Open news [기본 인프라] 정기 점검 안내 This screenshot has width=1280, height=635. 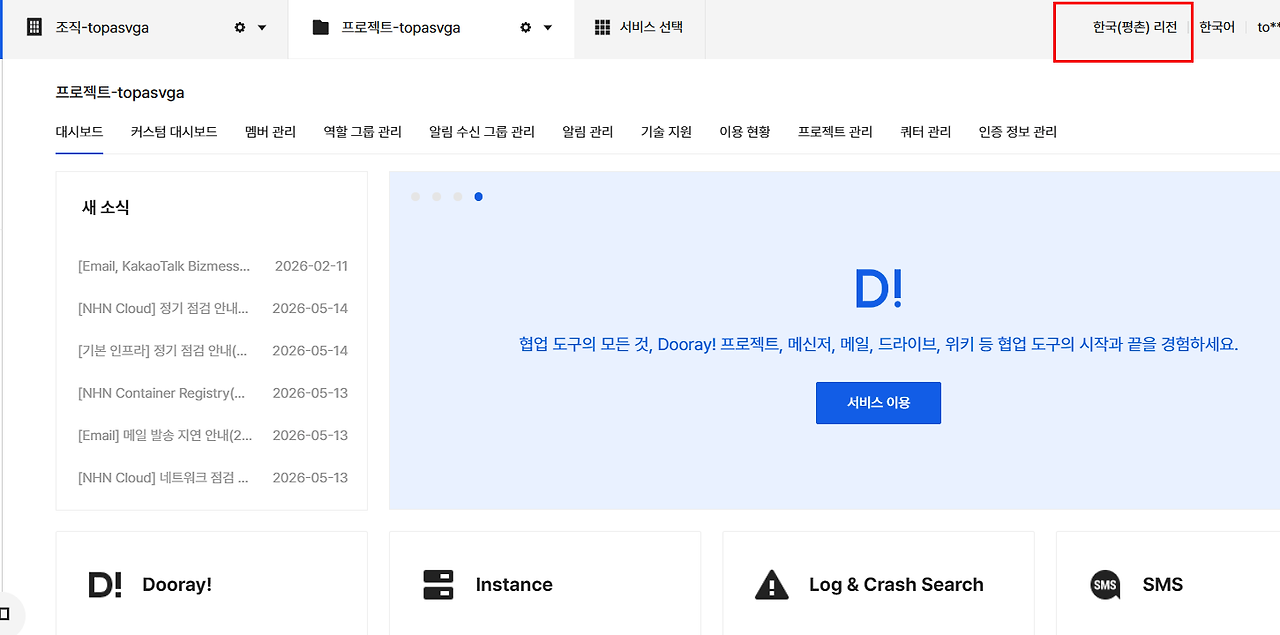162,350
